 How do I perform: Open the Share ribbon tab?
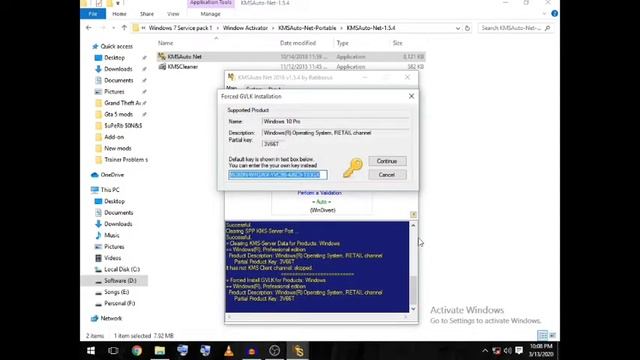147,14
